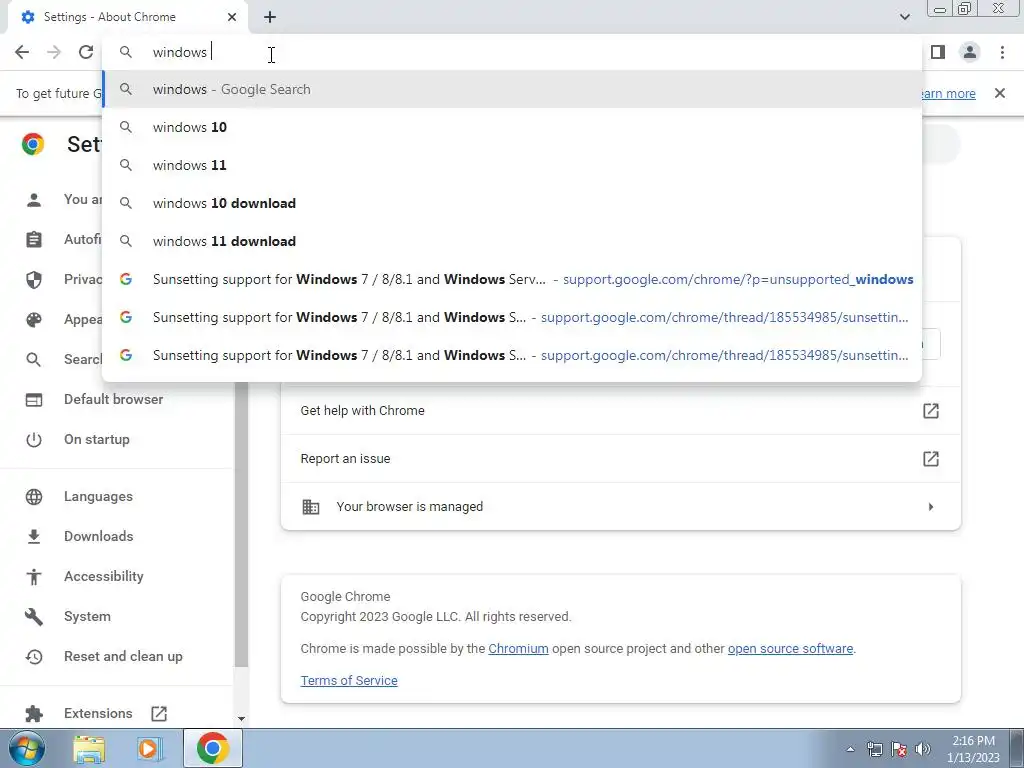The image size is (1024, 768).
Task: Click the network tray icon
Action: pyautogui.click(x=874, y=749)
